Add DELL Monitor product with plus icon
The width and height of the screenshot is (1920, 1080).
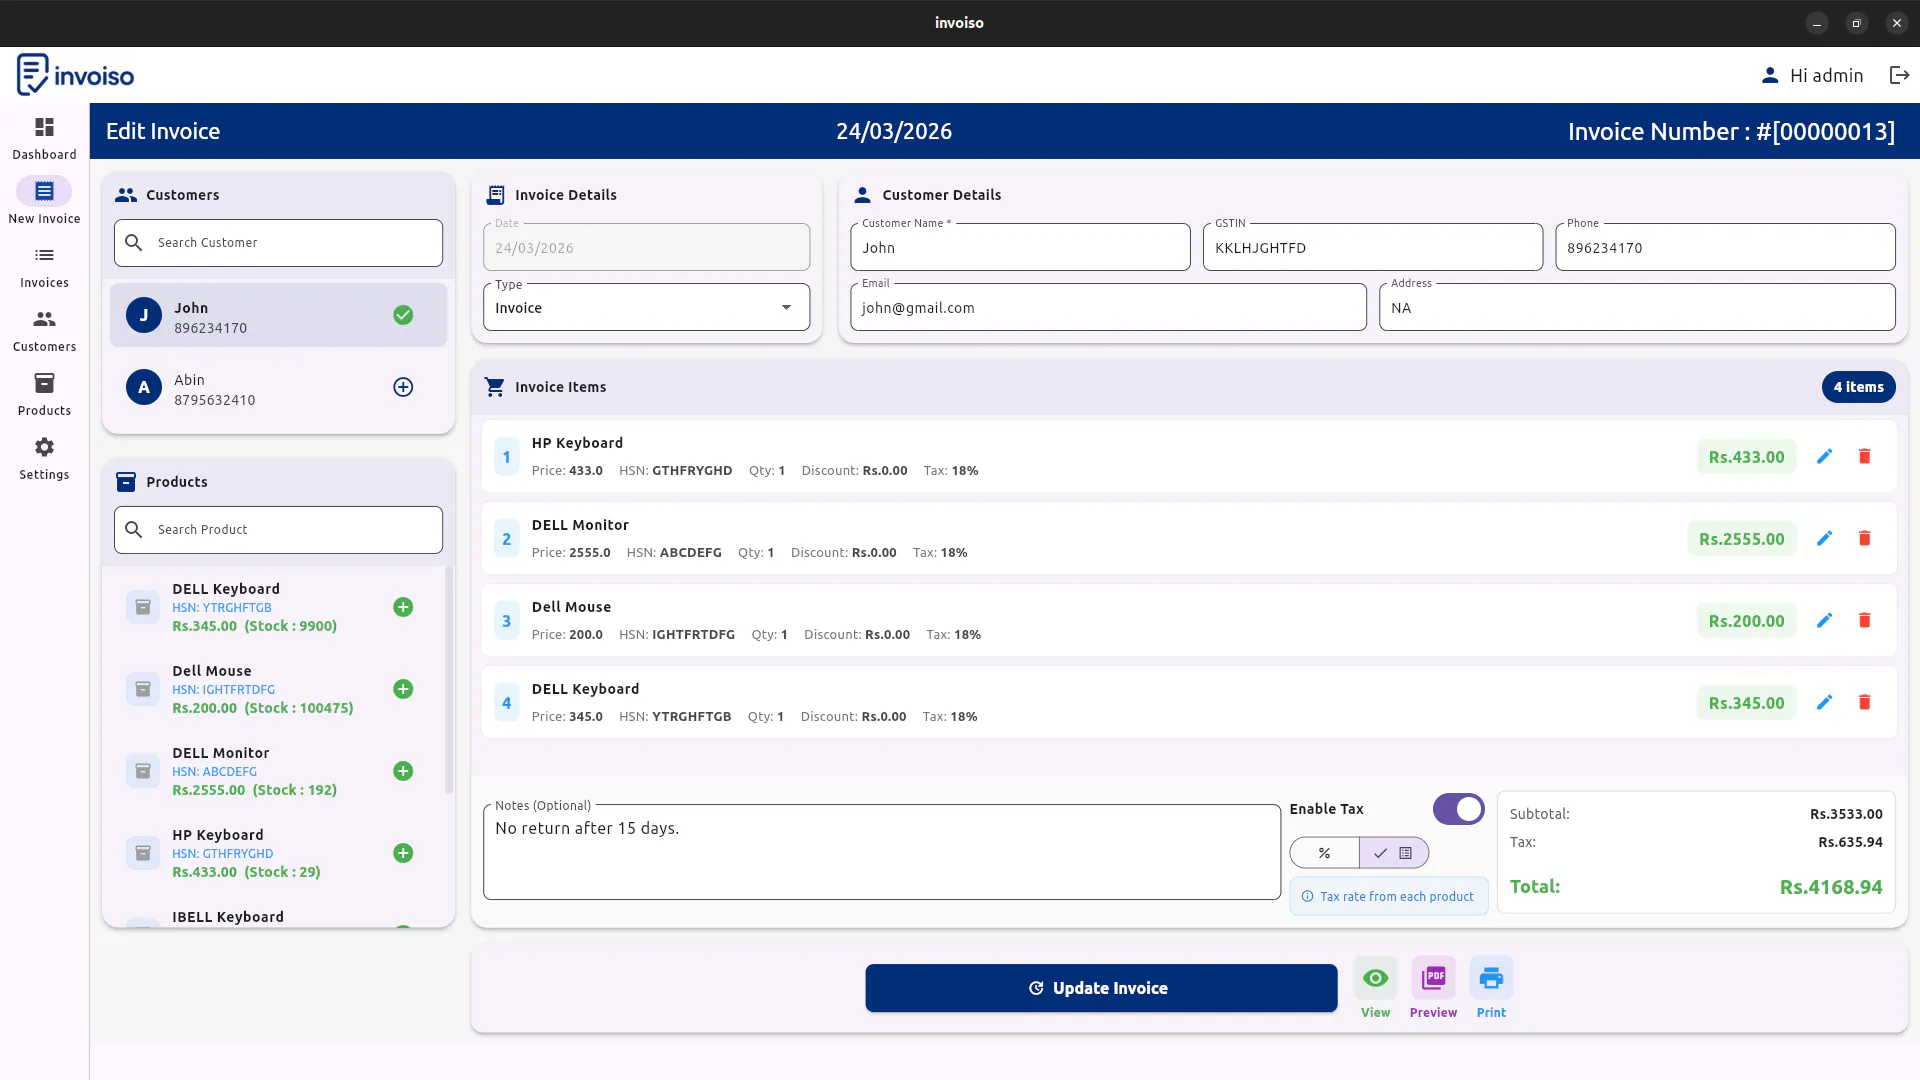403,771
